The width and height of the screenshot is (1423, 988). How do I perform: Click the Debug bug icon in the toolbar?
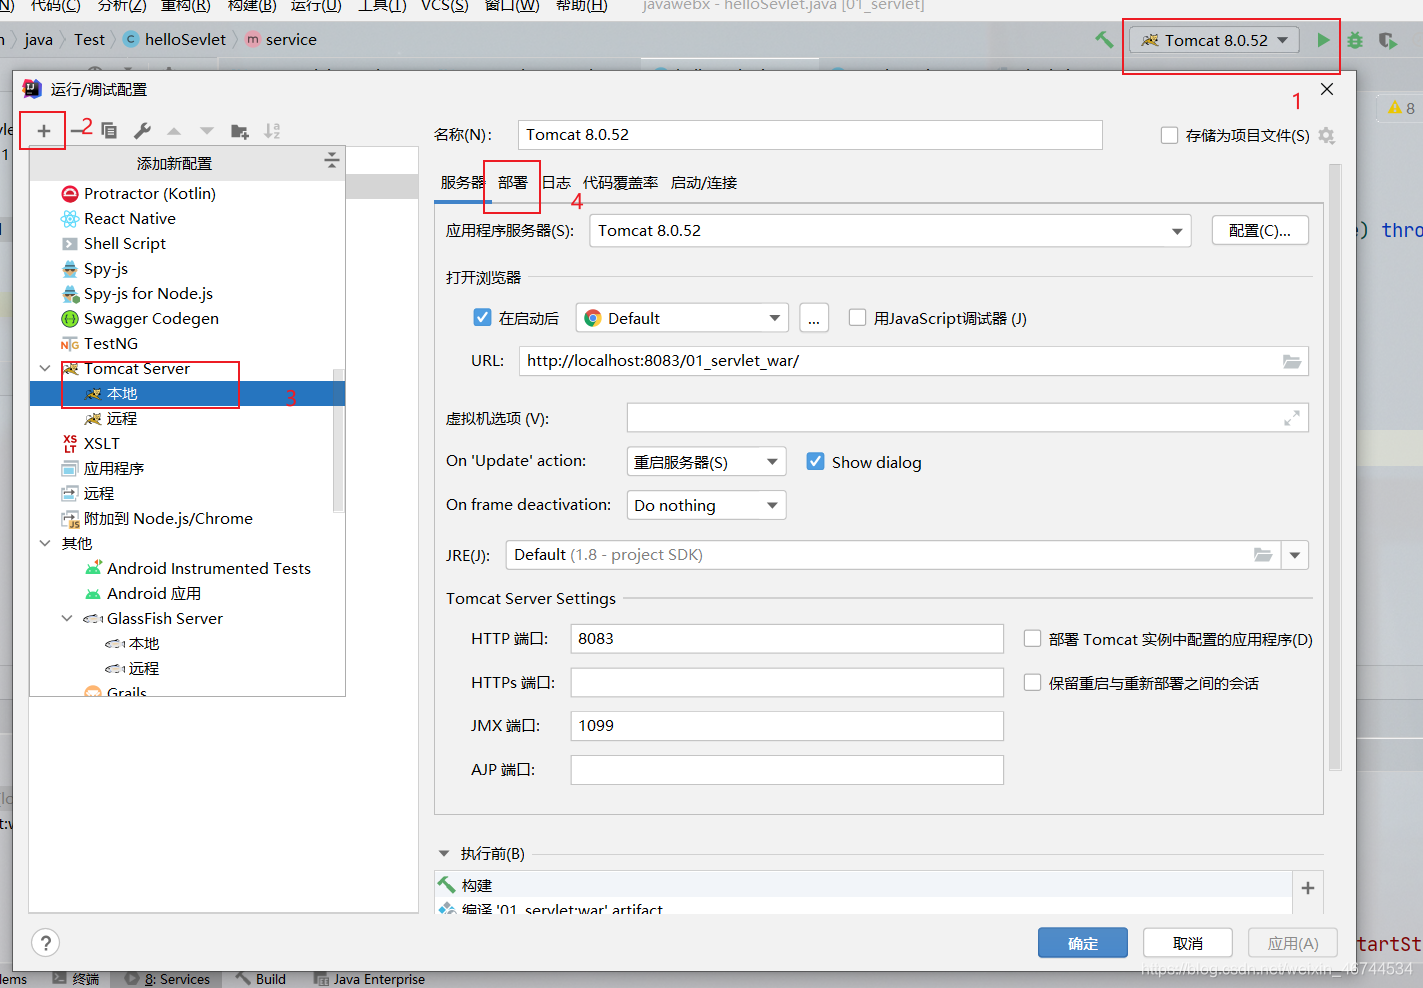(x=1355, y=40)
